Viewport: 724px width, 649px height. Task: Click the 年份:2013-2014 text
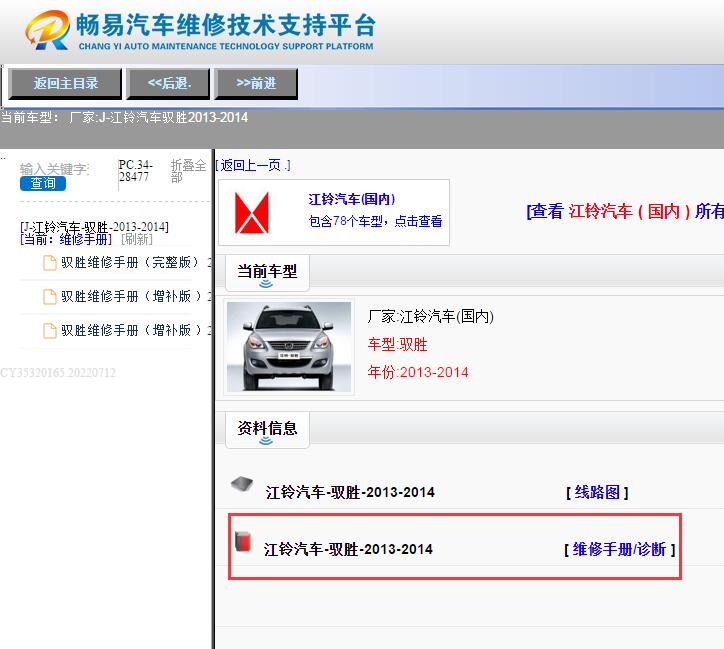click(418, 372)
